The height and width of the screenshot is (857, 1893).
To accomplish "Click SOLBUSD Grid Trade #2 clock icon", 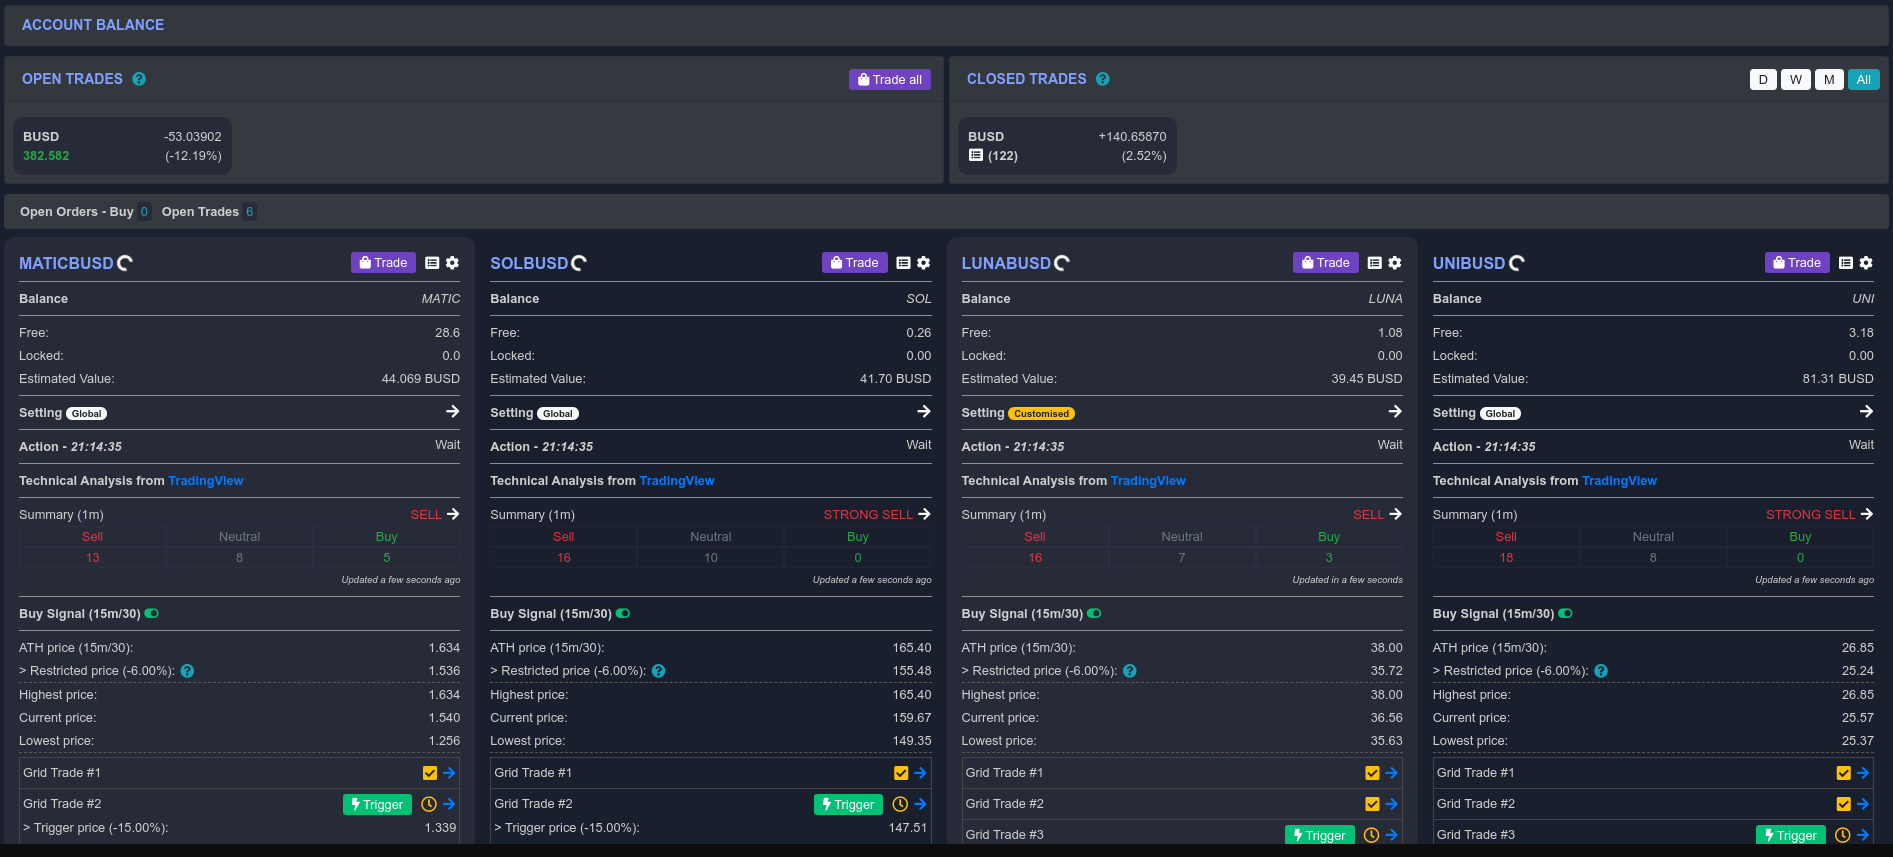I will click(900, 804).
